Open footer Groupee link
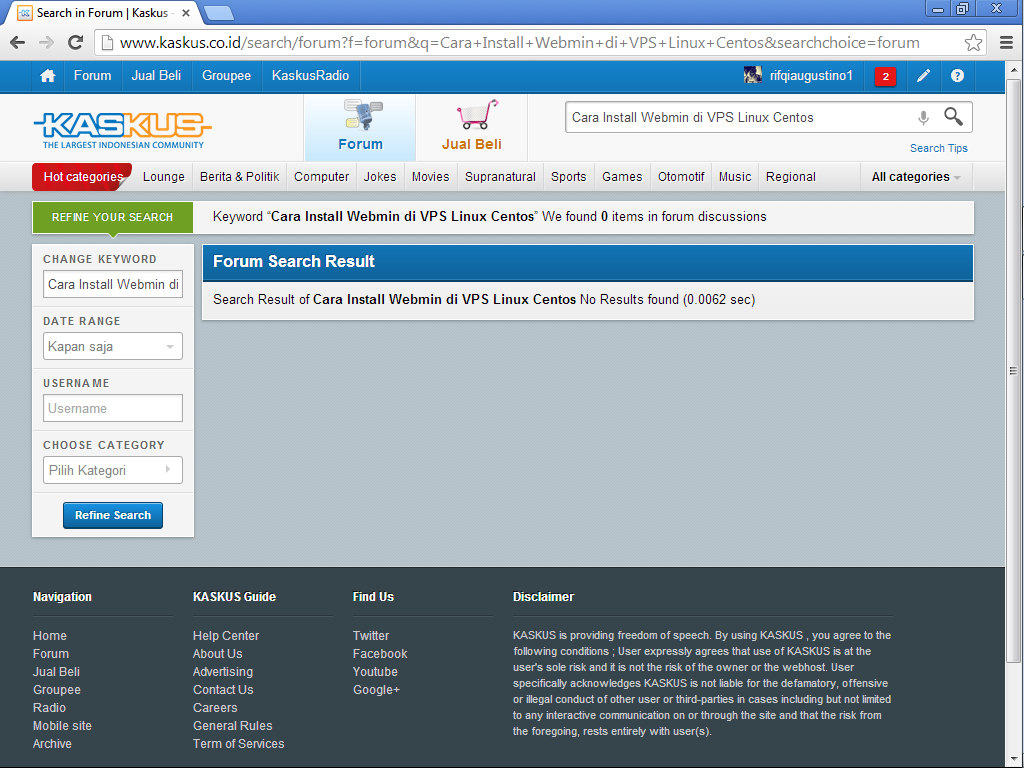 pos(57,690)
